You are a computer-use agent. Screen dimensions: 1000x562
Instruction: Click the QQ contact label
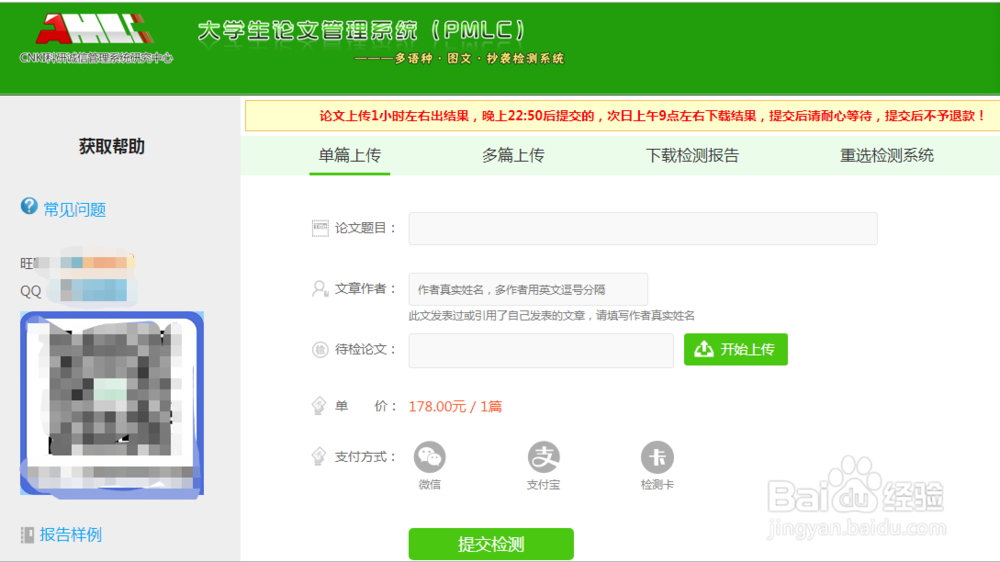[31, 292]
